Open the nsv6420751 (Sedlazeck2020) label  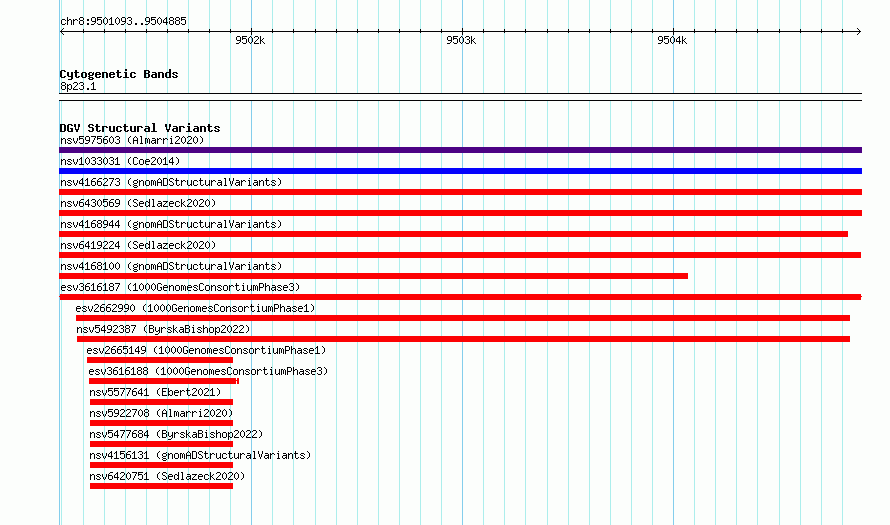pyautogui.click(x=167, y=476)
